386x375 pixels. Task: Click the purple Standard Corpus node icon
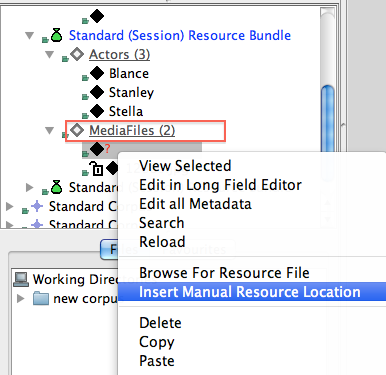click(x=37, y=206)
